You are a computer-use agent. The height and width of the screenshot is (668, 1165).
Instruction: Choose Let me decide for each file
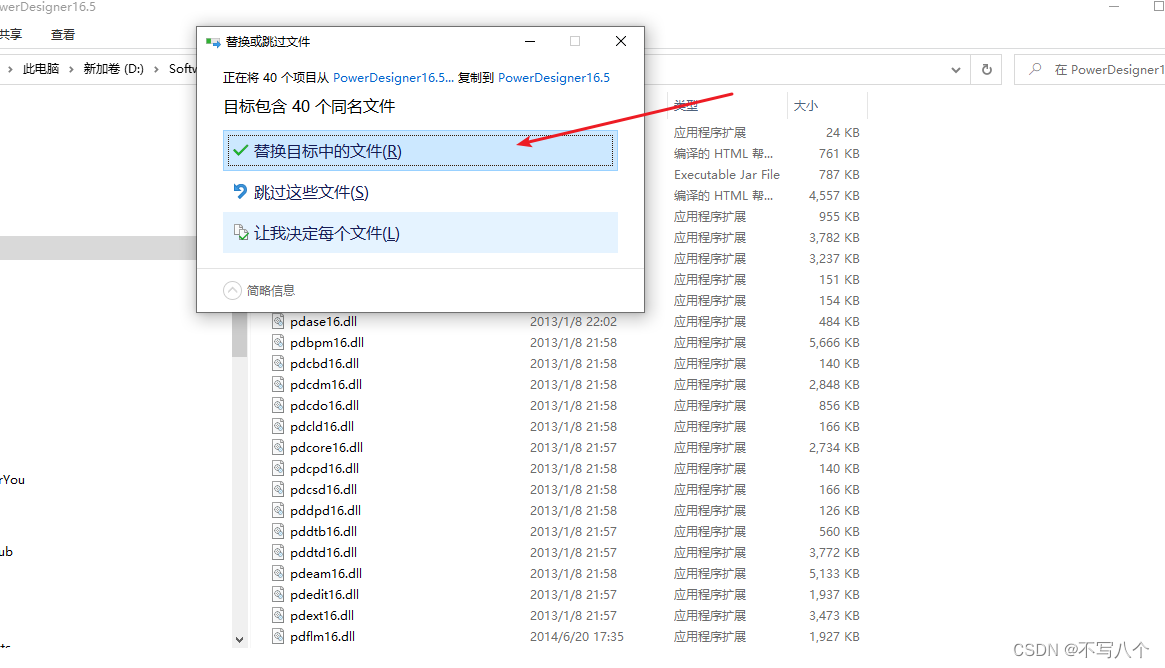coord(420,233)
